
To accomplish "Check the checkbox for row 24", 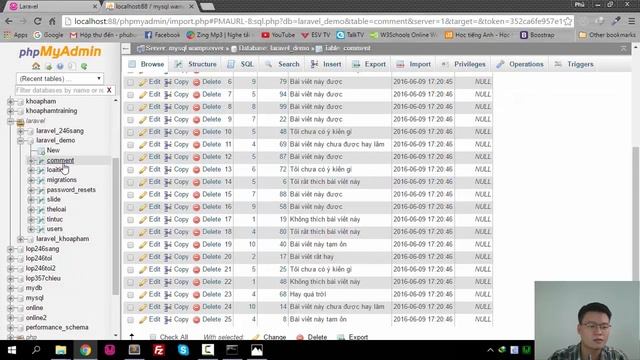I will coord(130,307).
